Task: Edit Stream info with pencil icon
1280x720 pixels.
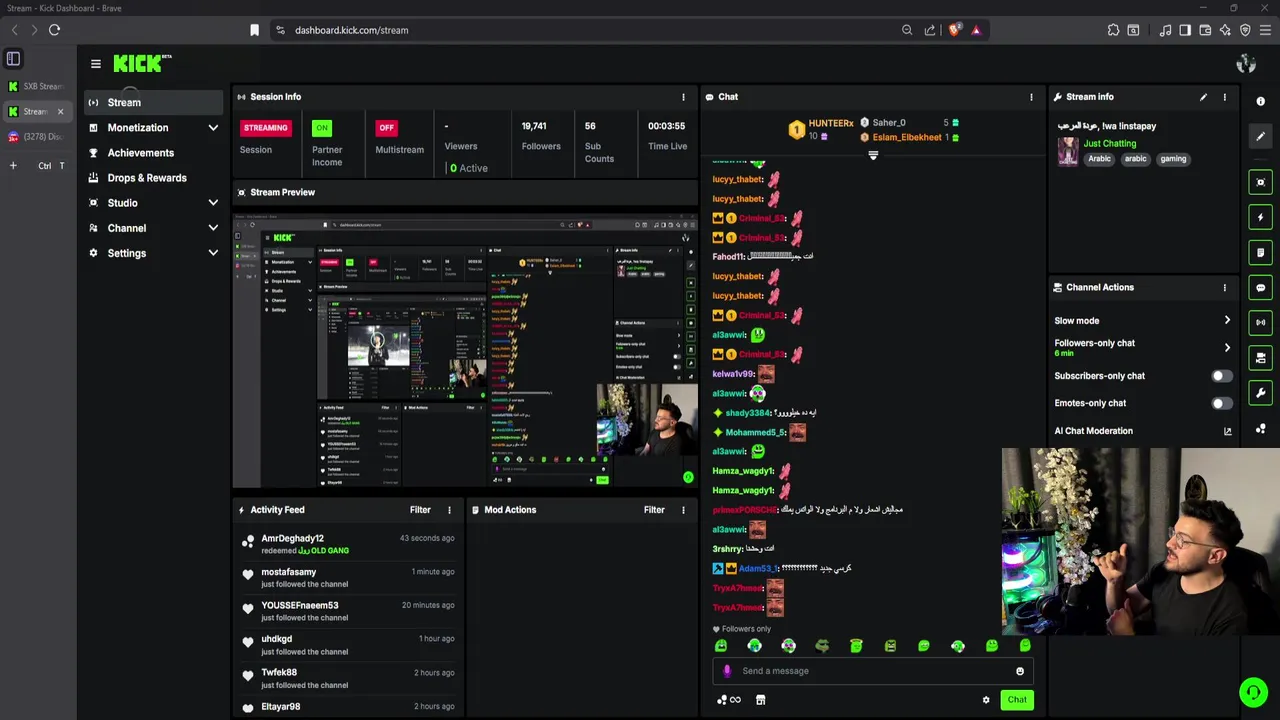Action: click(x=1203, y=97)
